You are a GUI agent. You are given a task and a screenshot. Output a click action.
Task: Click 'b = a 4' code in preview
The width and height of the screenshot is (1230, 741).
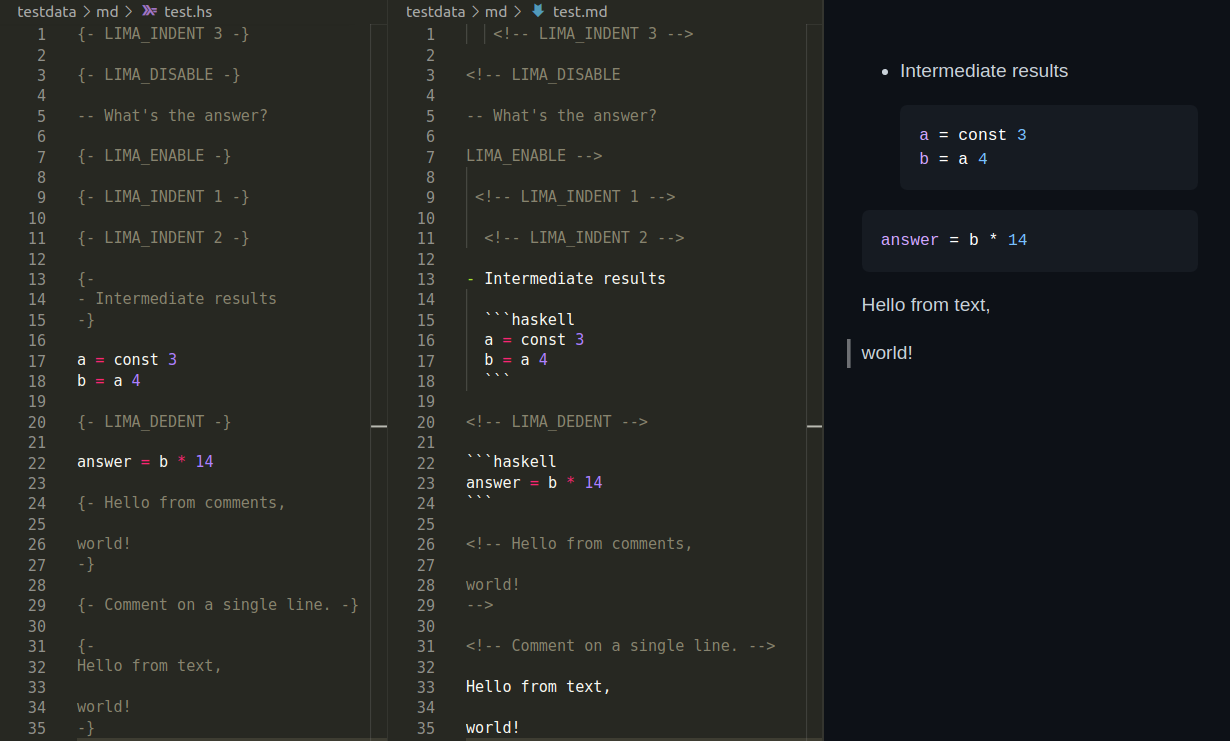(x=953, y=158)
